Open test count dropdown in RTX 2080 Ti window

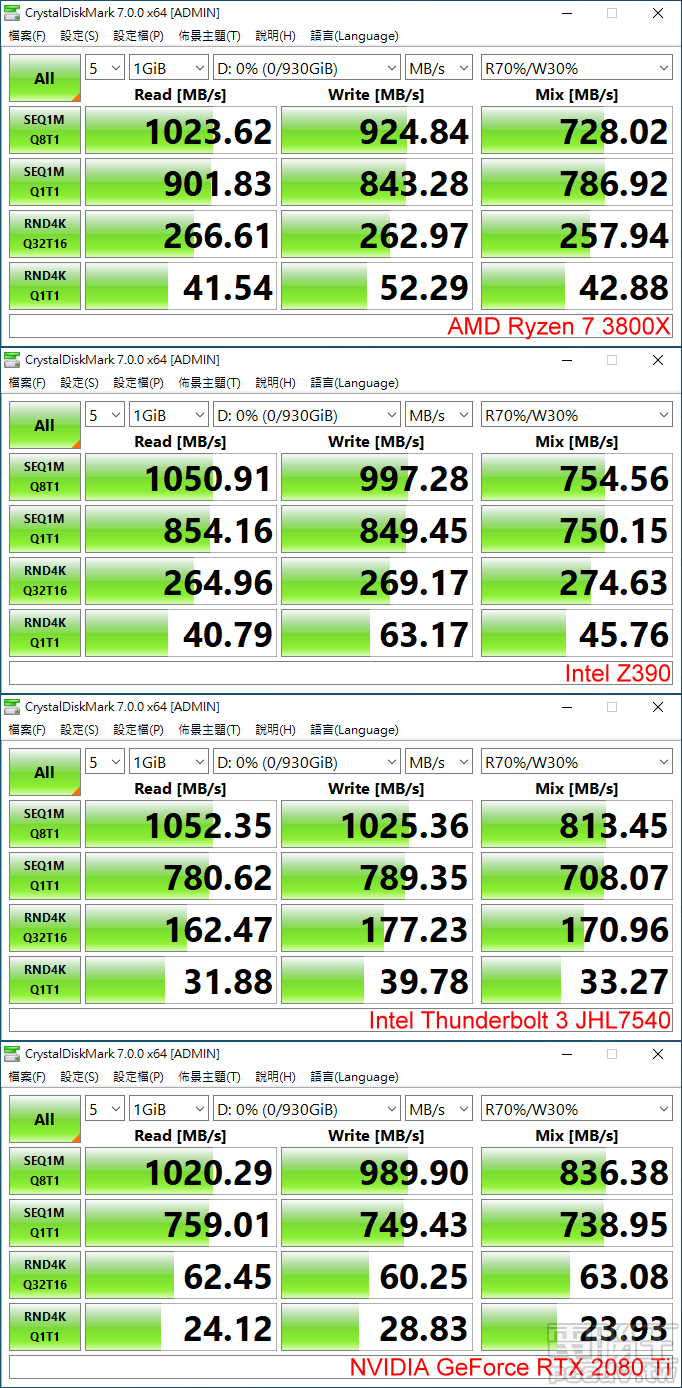pos(105,1109)
